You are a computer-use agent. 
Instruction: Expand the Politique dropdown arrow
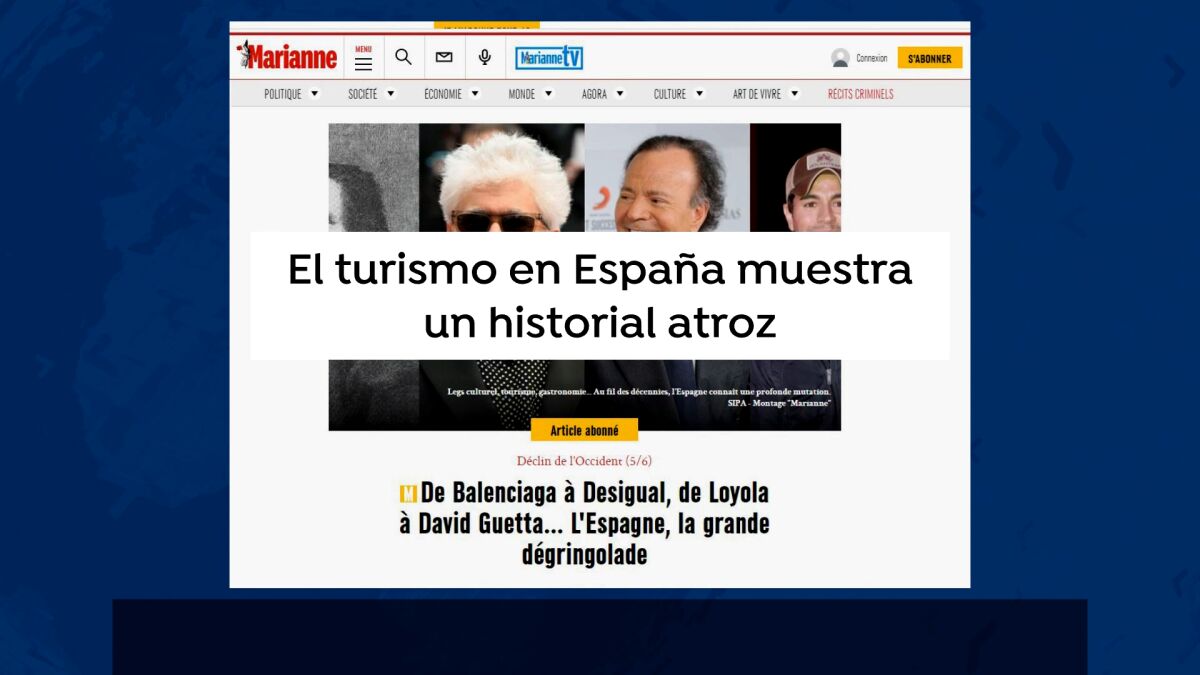point(314,94)
